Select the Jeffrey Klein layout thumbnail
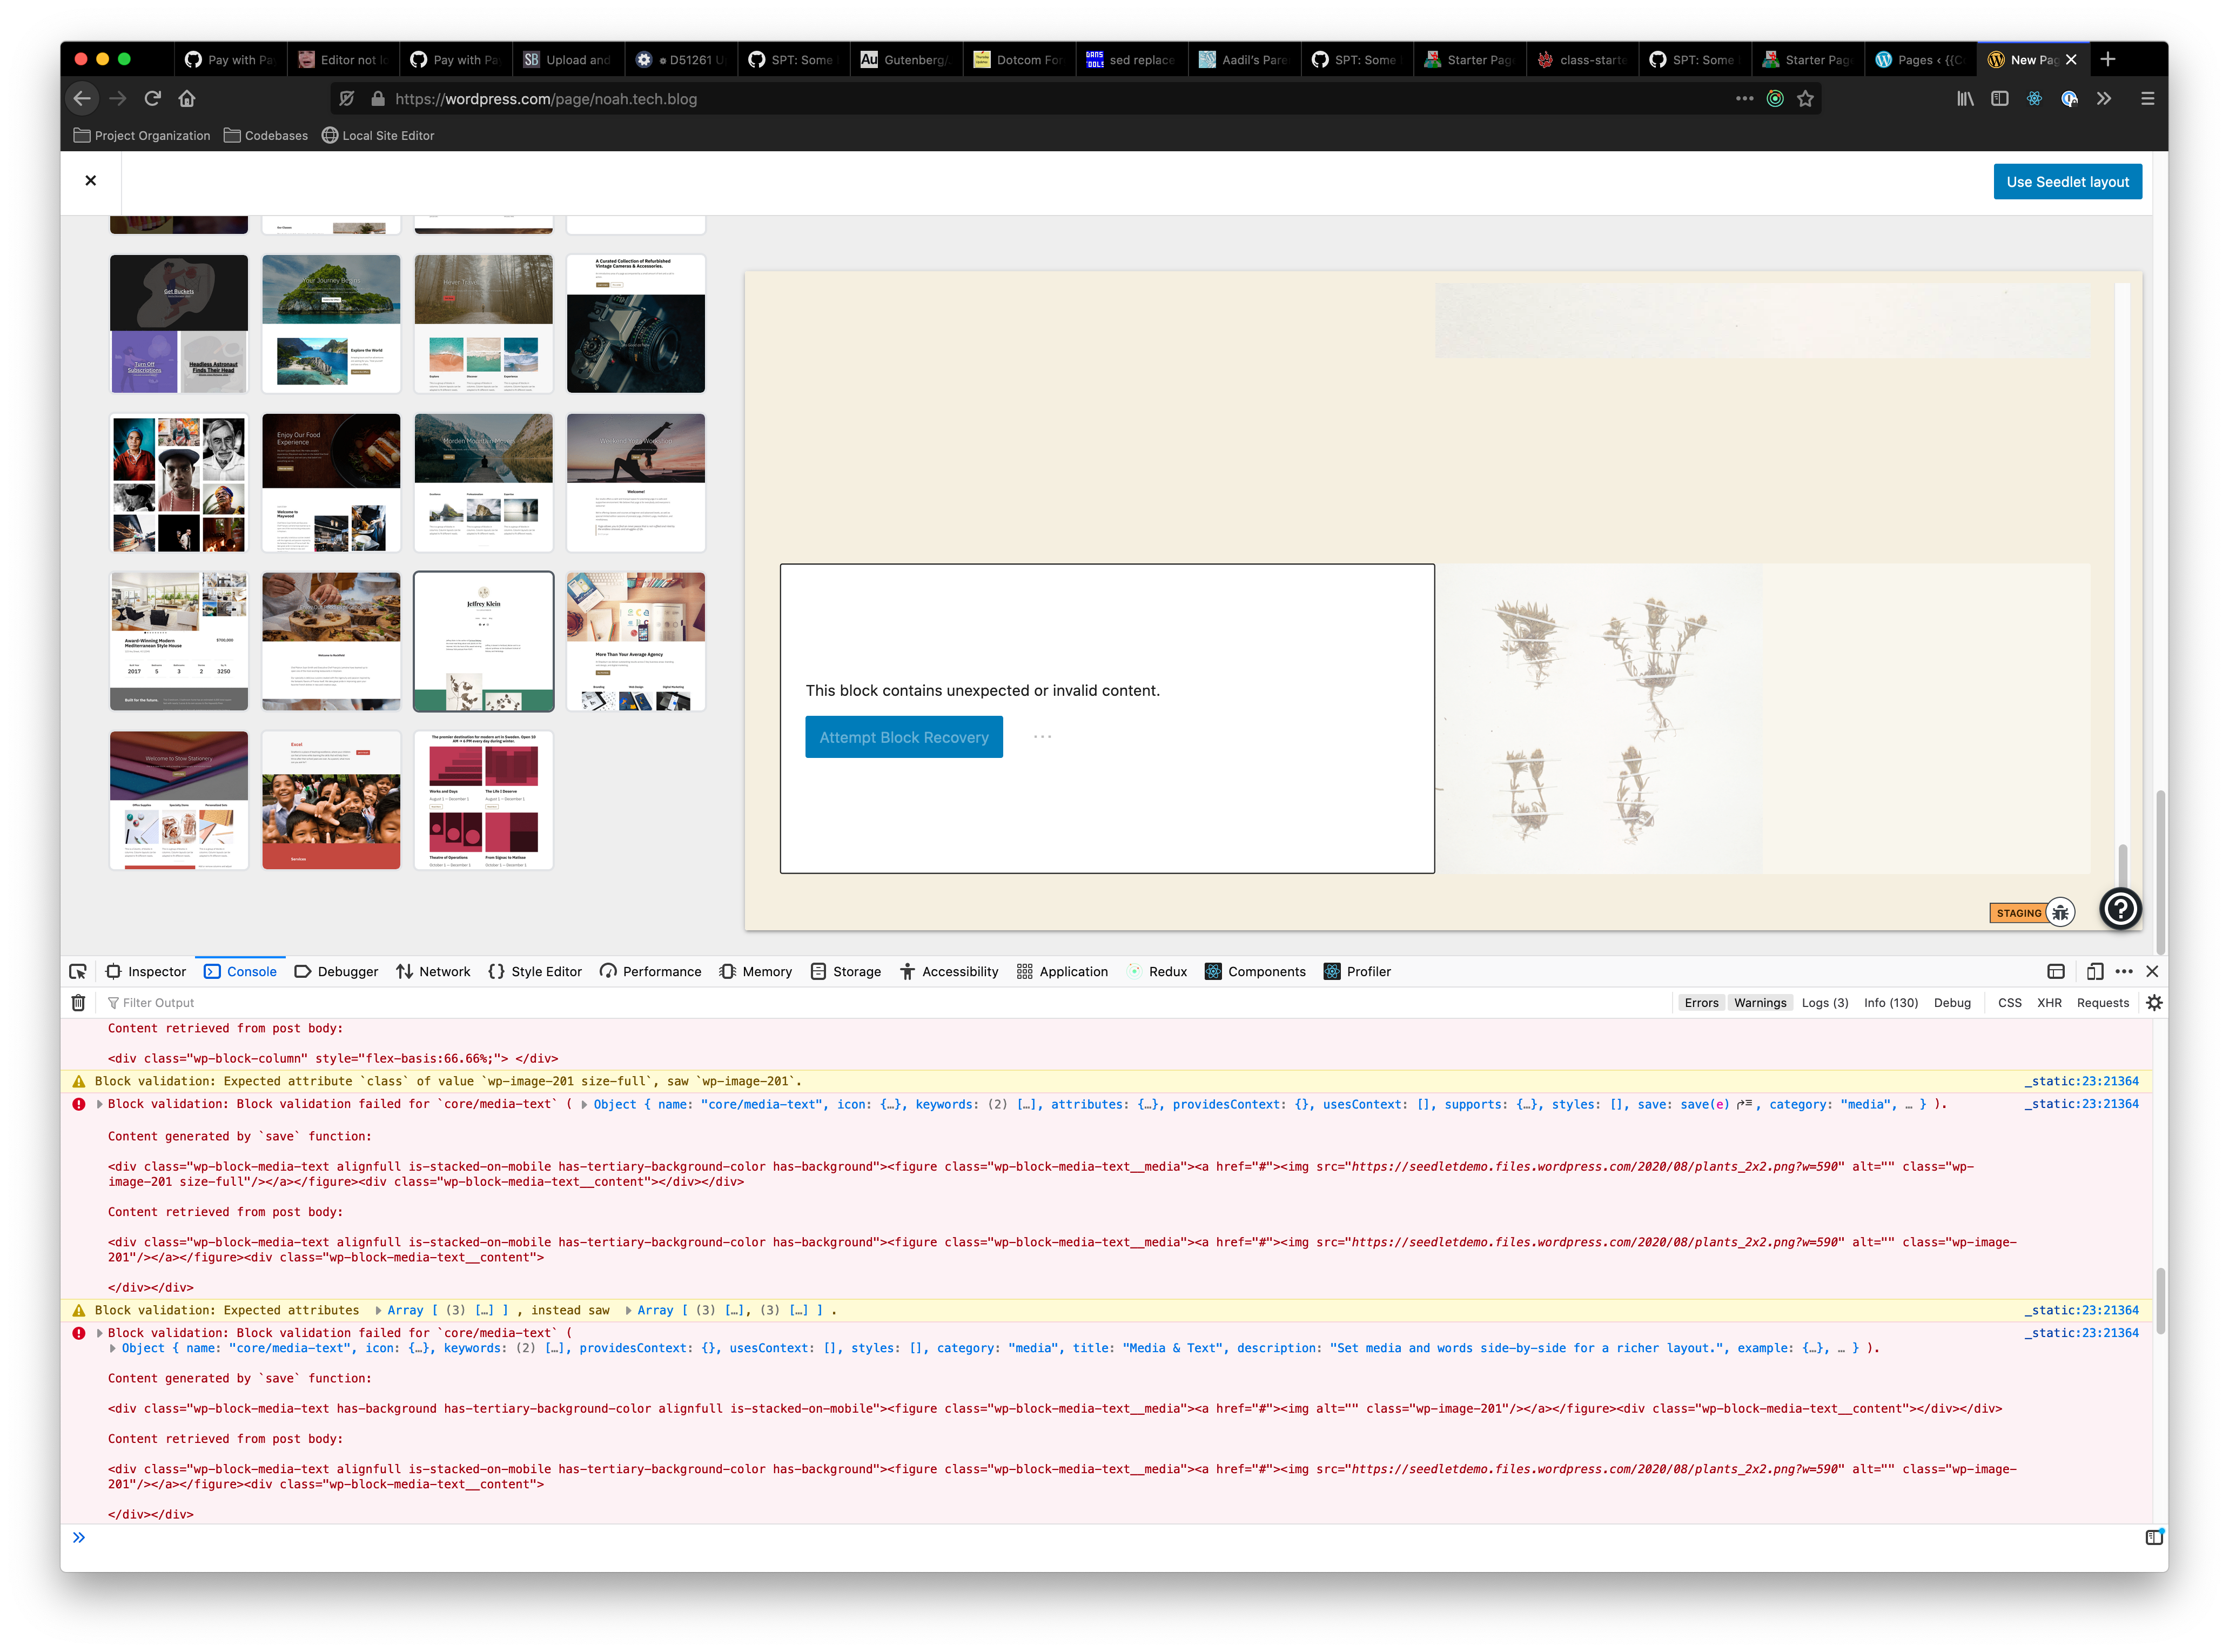The width and height of the screenshot is (2229, 1652). [483, 641]
